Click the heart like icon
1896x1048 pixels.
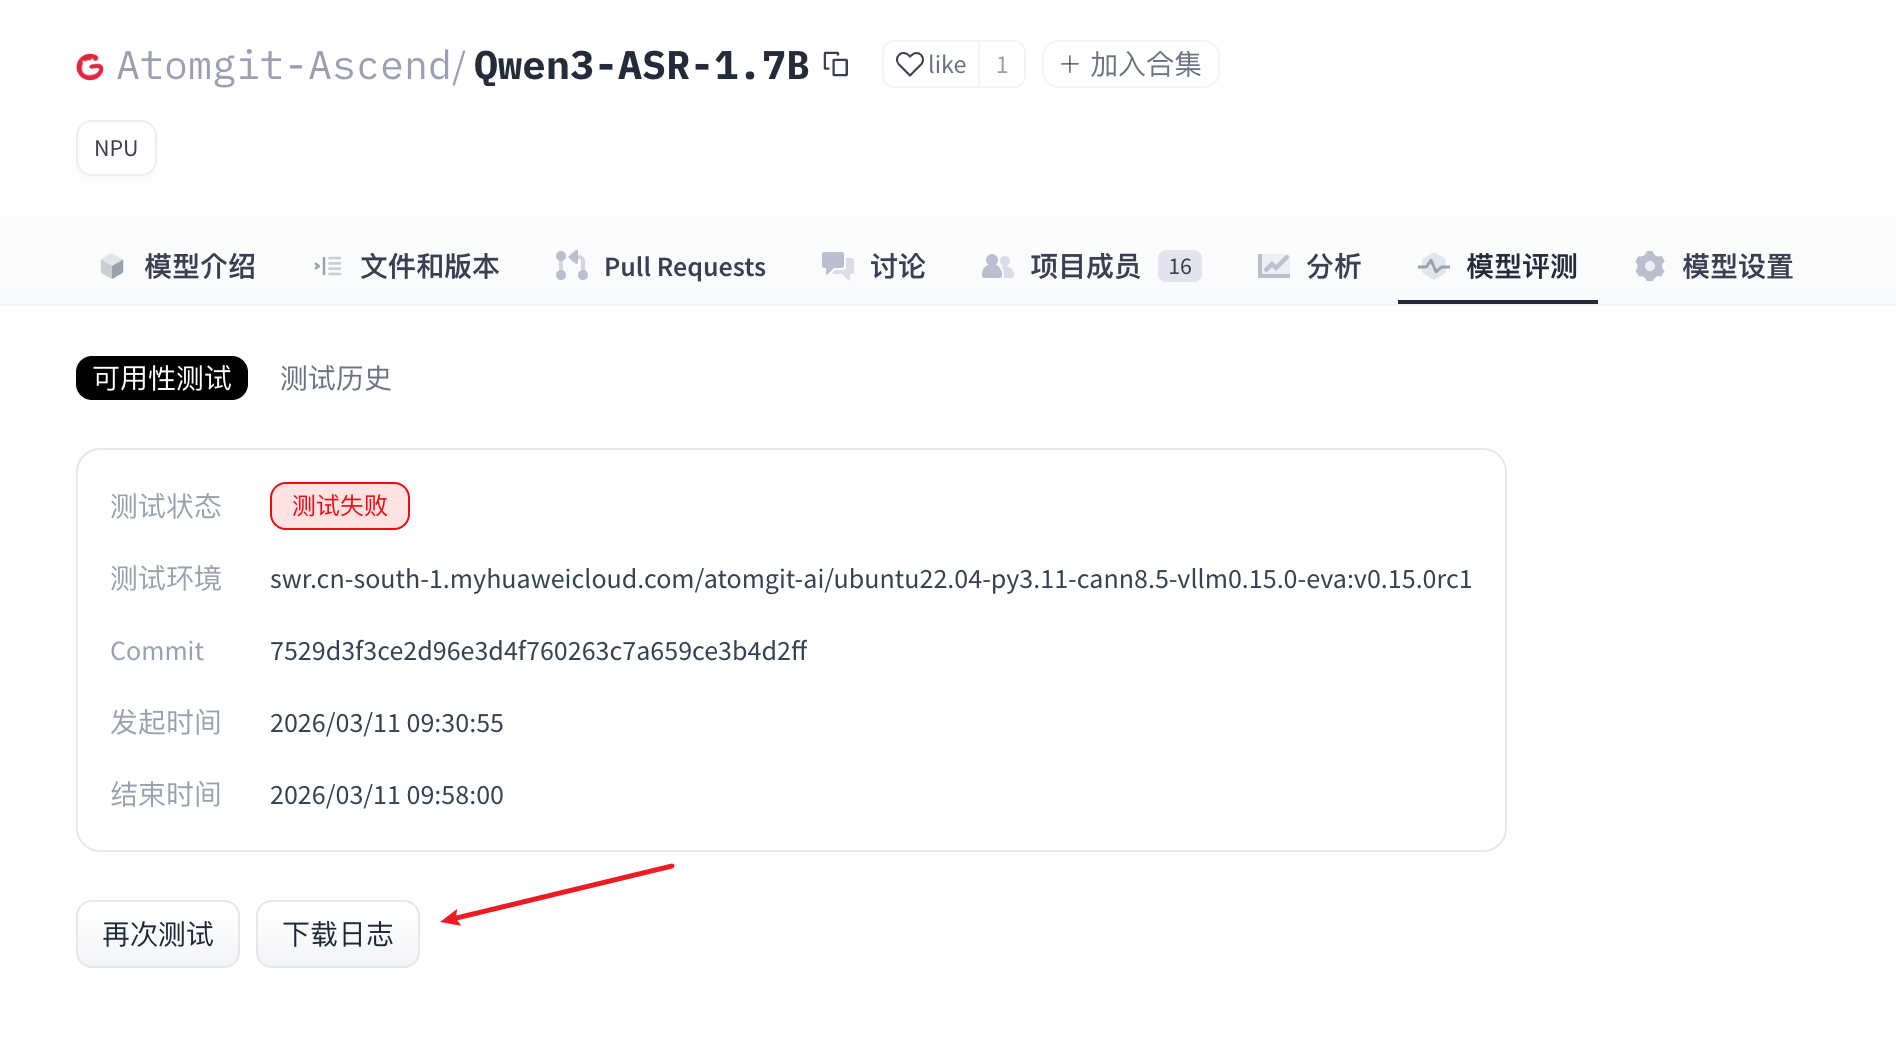(x=909, y=65)
